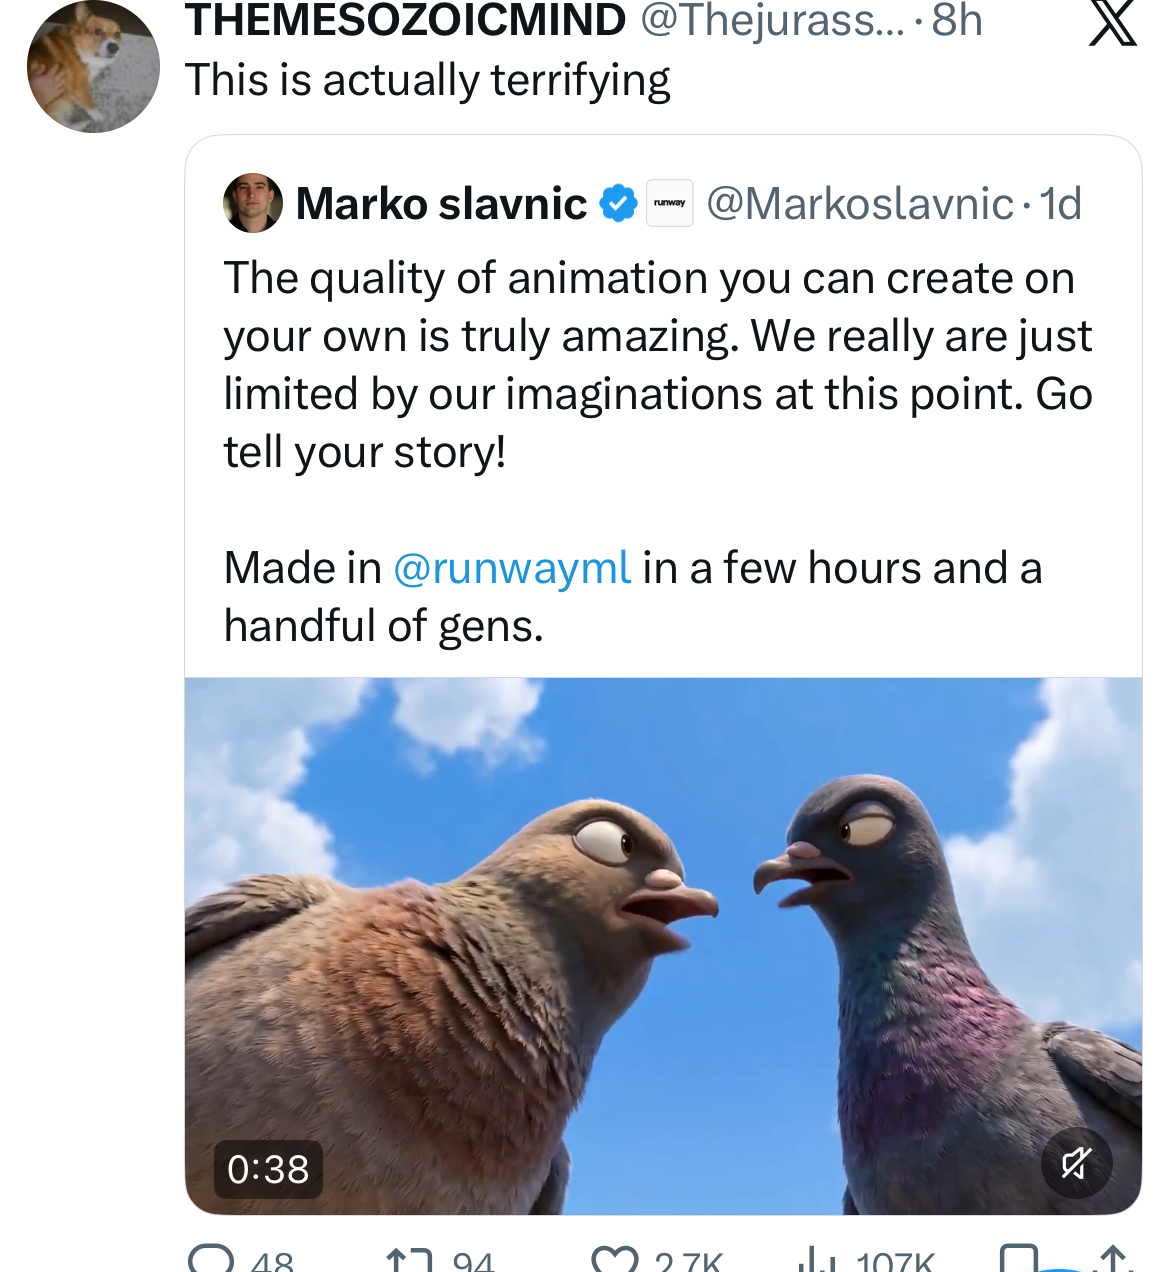Bookmark this post

tap(1019, 1259)
